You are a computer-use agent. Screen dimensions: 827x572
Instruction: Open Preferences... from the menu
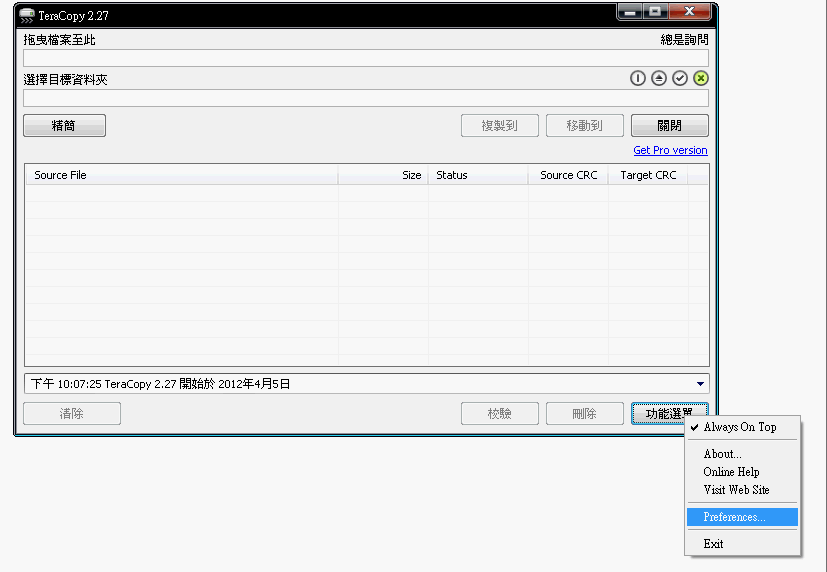coord(743,517)
